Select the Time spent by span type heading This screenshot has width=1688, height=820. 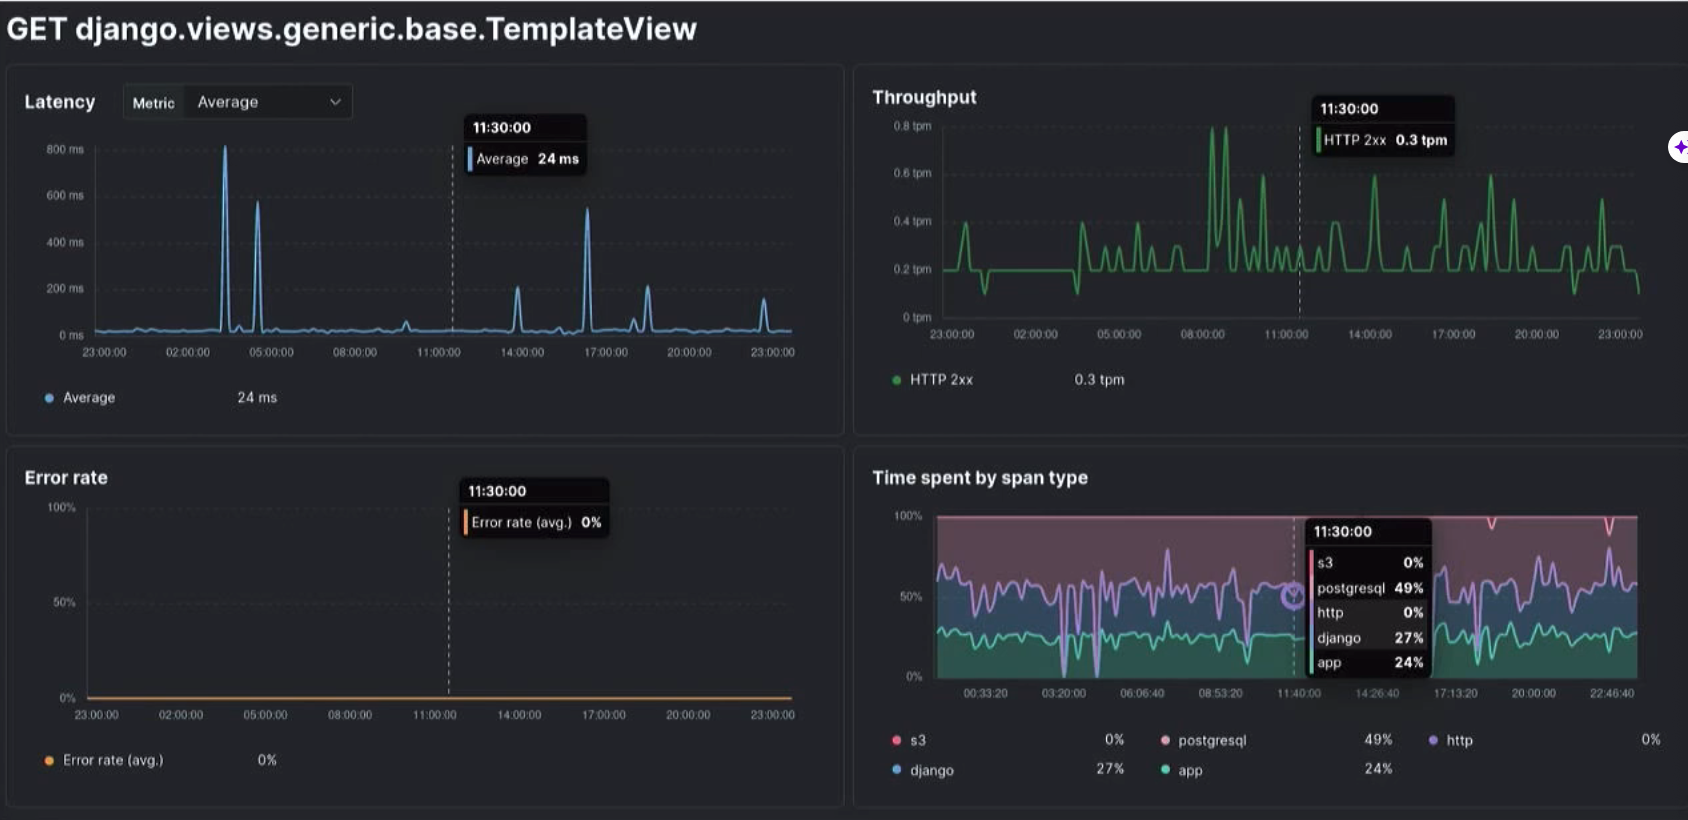click(979, 478)
